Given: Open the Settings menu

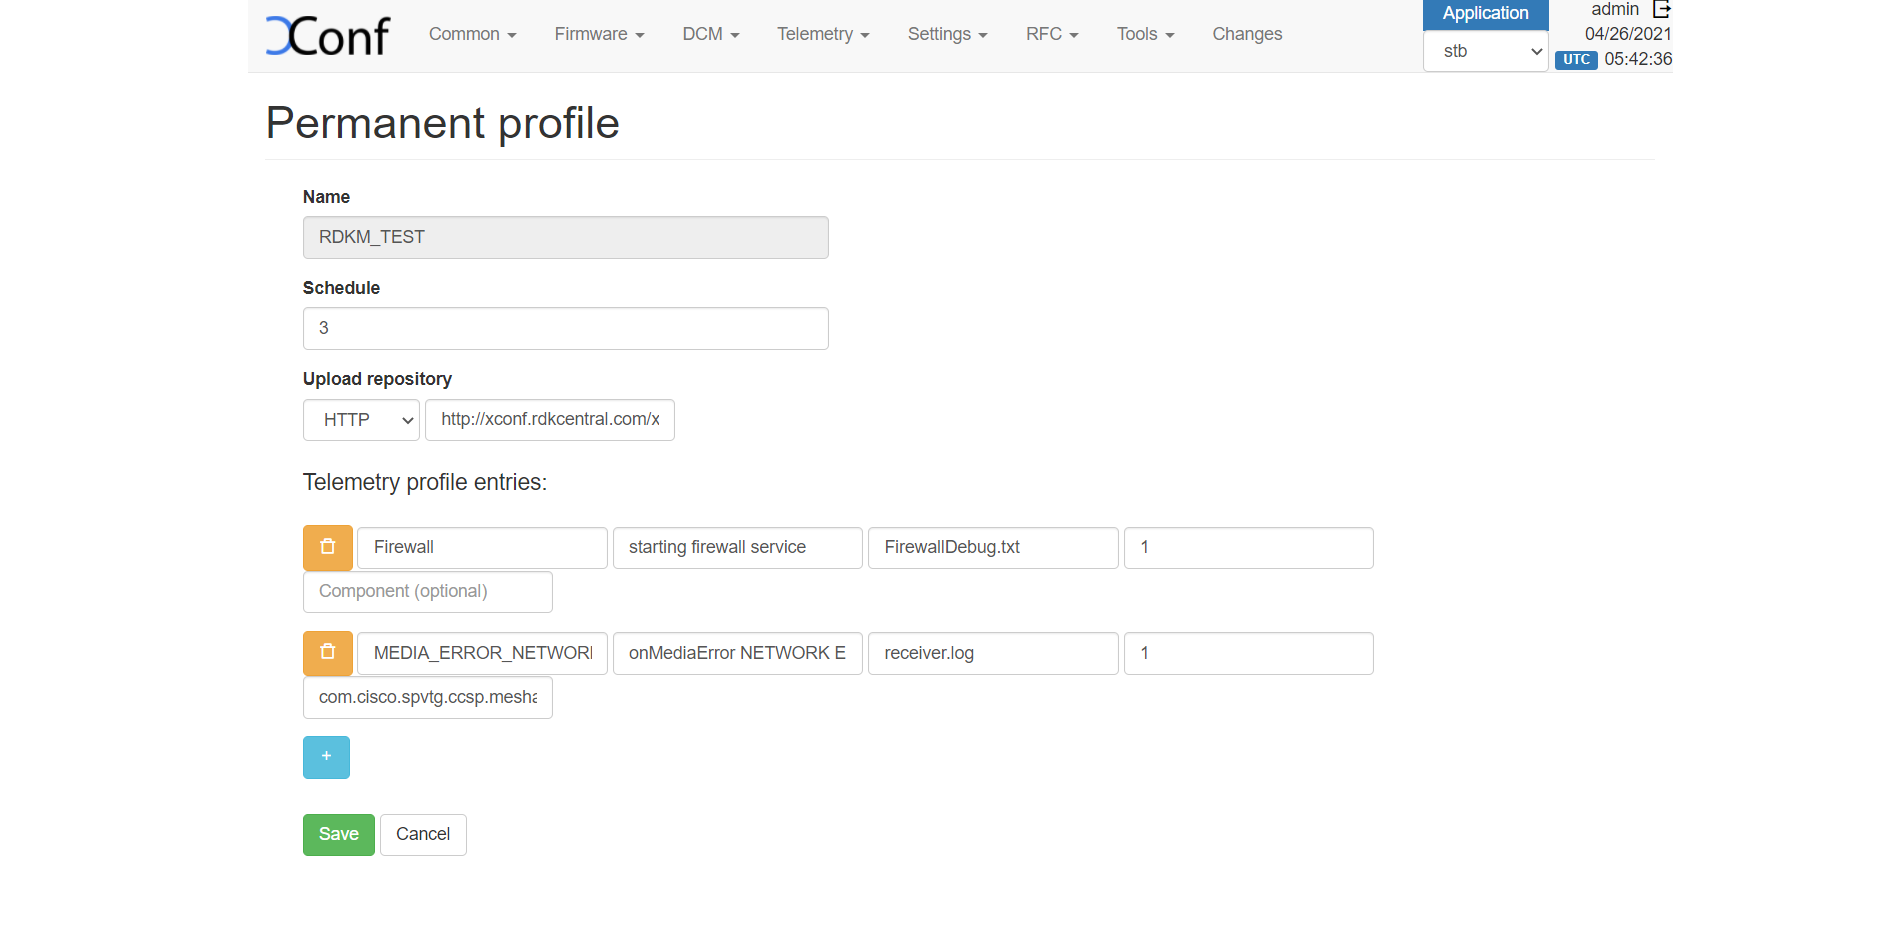Looking at the screenshot, I should [x=947, y=34].
